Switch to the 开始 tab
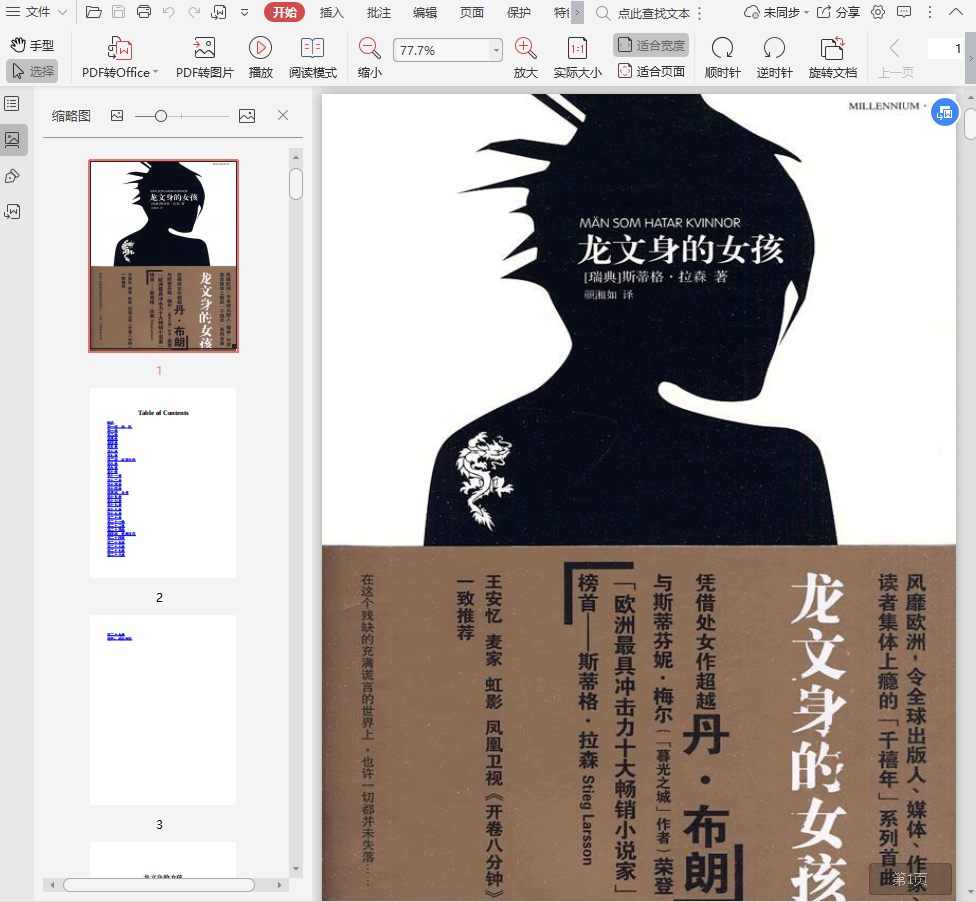This screenshot has width=976, height=902. pos(284,12)
